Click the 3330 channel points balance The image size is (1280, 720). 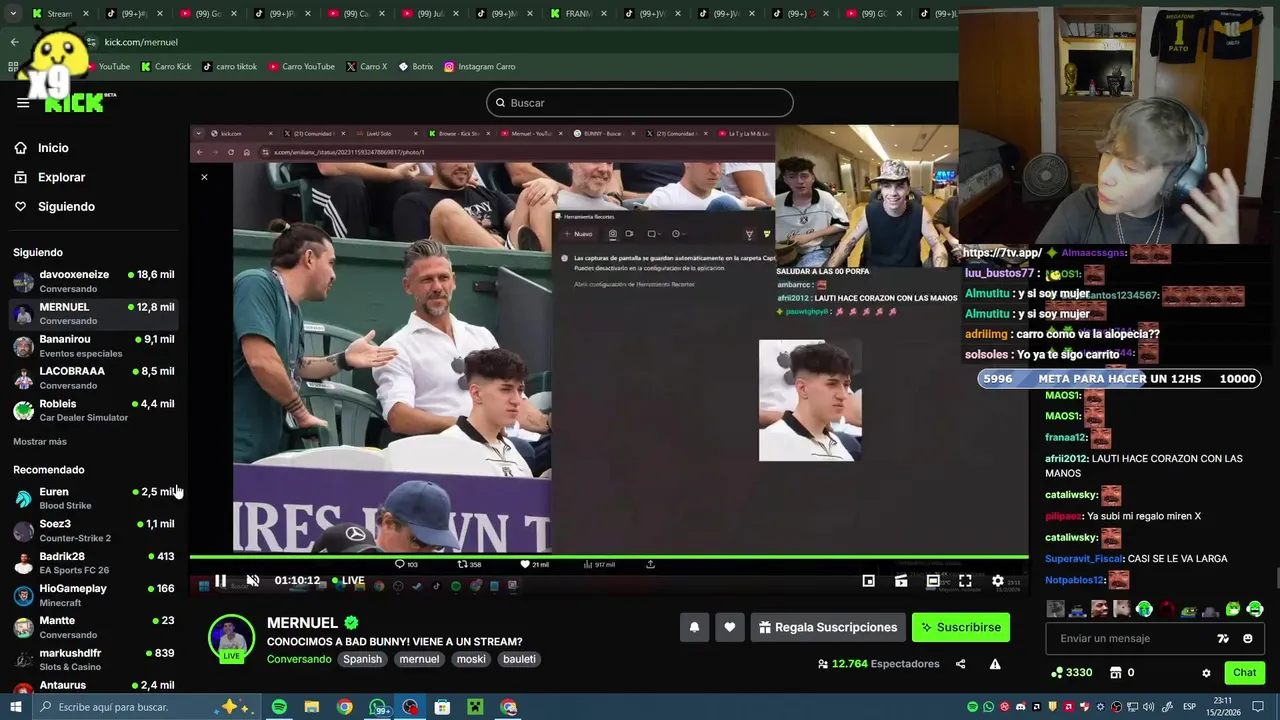[1072, 673]
